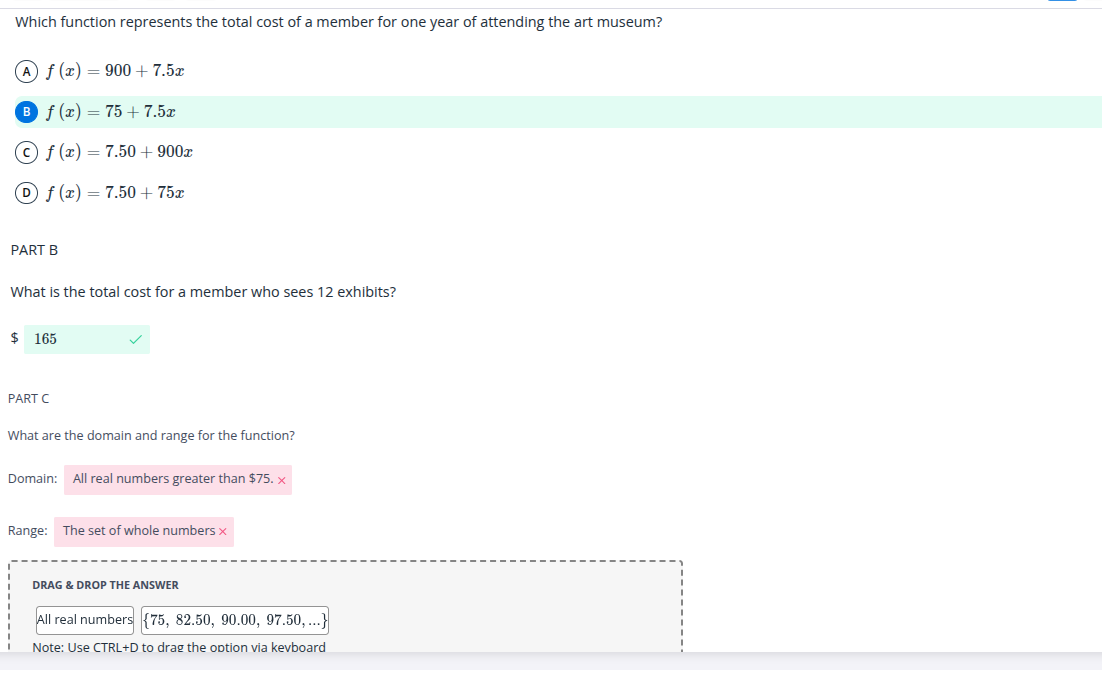This screenshot has width=1102, height=681.
Task: Click the Range drop zone answer box
Action: pyautogui.click(x=138, y=531)
